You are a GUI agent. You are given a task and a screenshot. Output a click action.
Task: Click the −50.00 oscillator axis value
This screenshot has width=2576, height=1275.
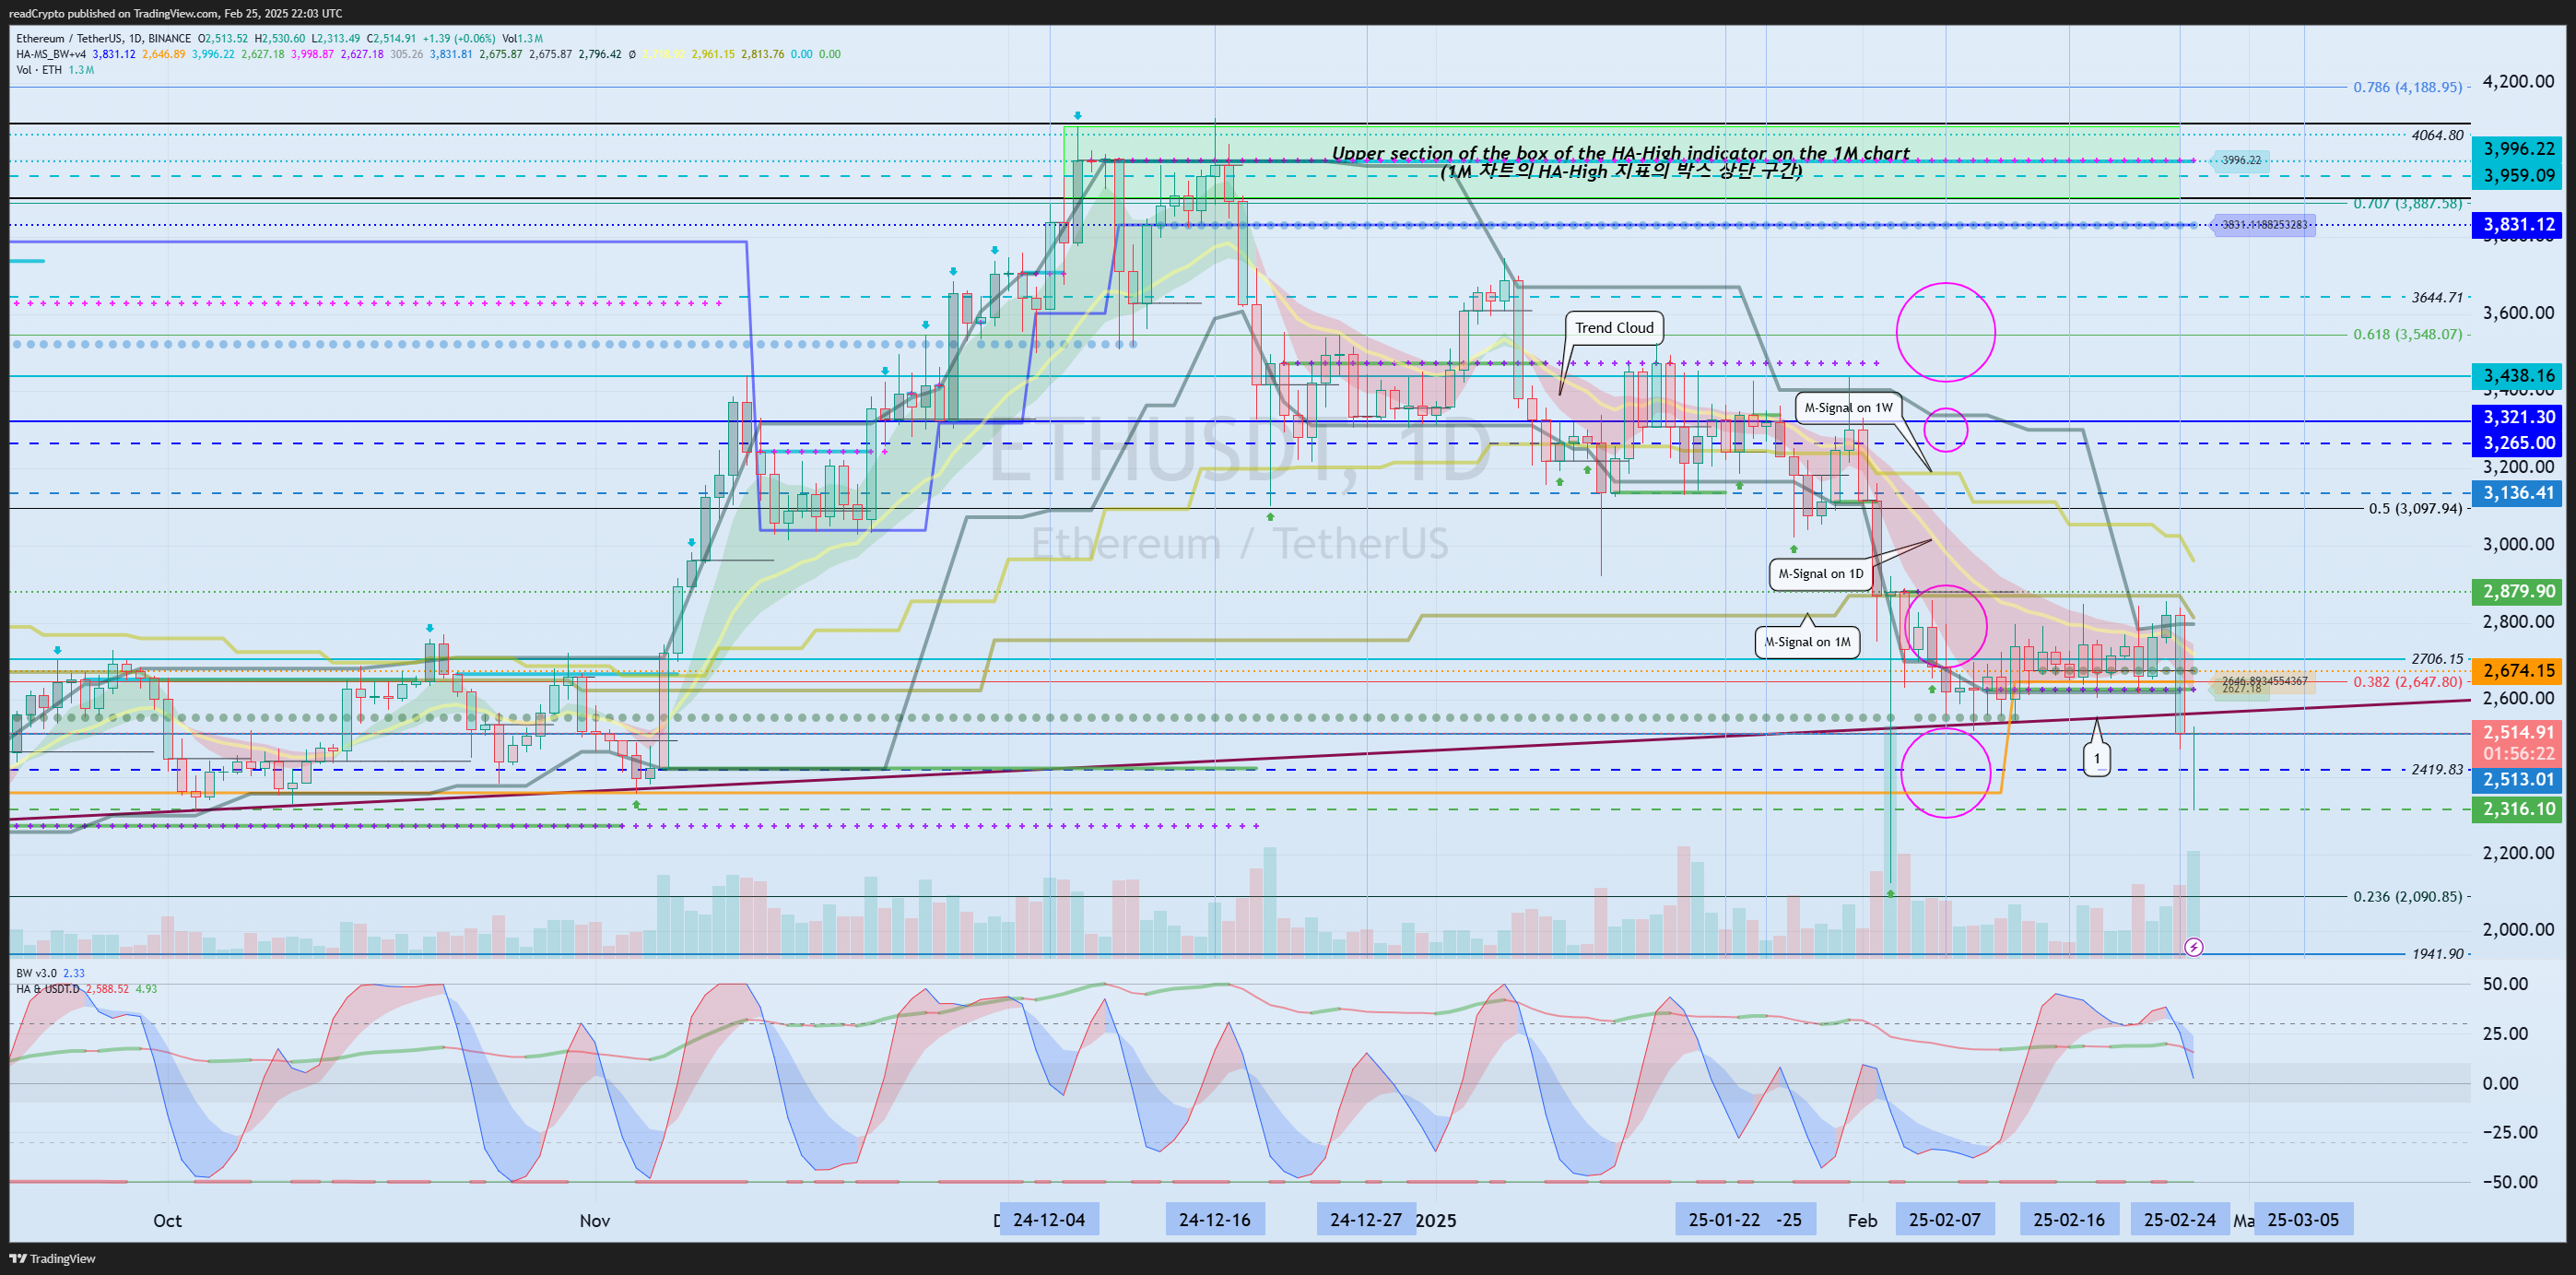(x=2510, y=1182)
